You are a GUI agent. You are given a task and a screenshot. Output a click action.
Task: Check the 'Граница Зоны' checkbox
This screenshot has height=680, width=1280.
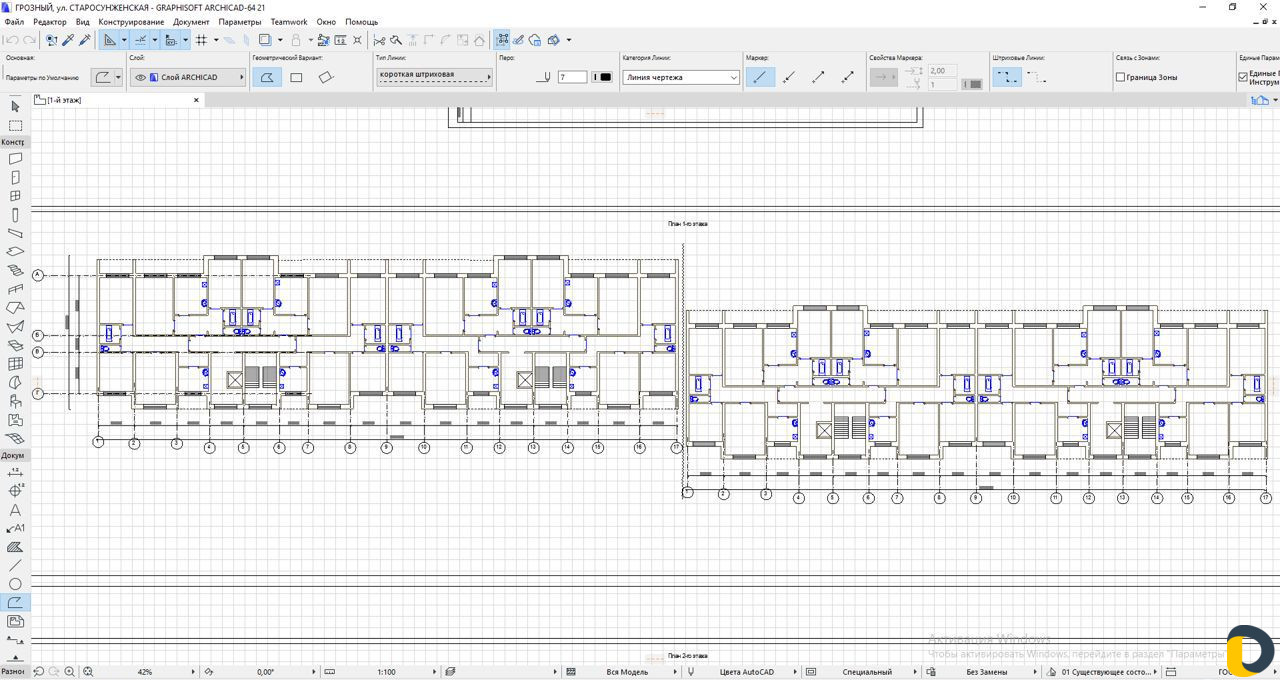pyautogui.click(x=1121, y=77)
